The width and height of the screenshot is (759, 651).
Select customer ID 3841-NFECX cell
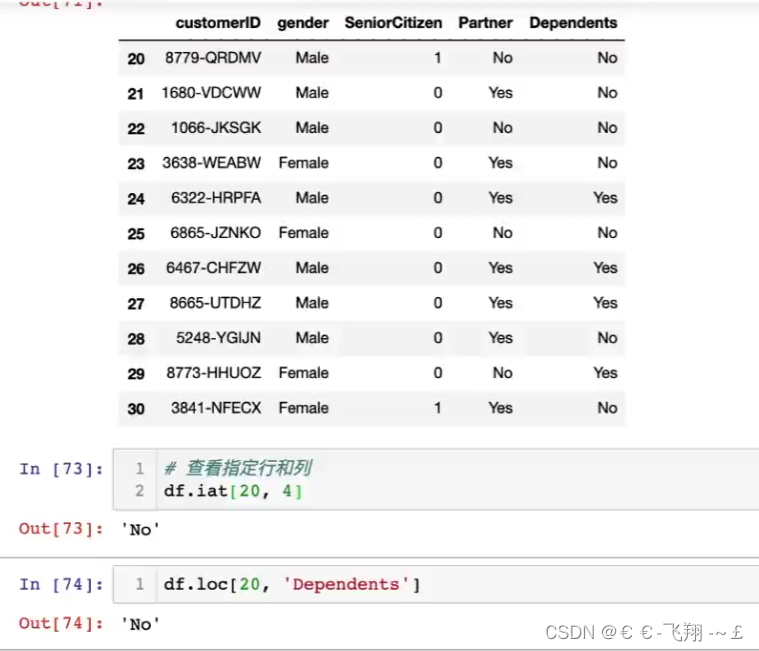[216, 408]
